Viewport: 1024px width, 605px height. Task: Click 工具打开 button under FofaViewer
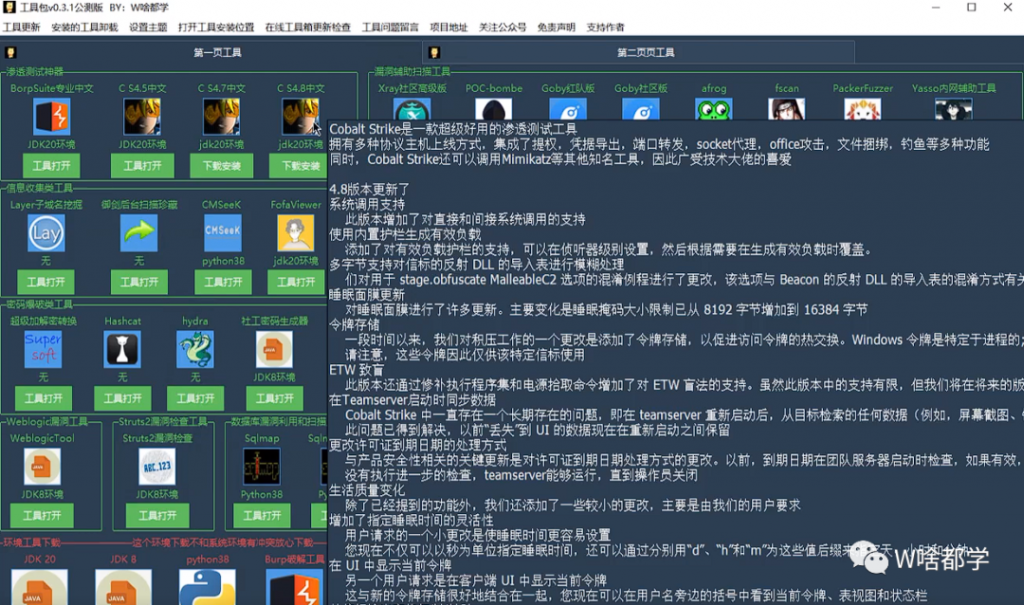296,282
